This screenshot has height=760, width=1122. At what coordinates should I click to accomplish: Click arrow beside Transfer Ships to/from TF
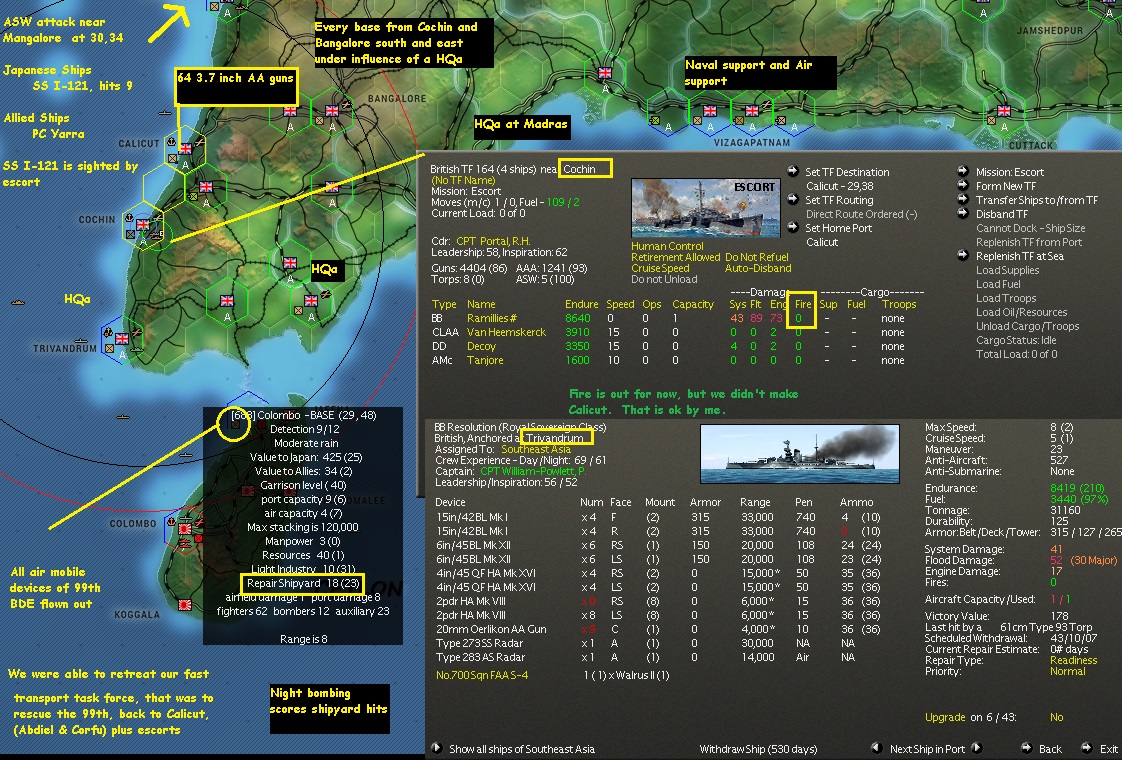(x=963, y=200)
